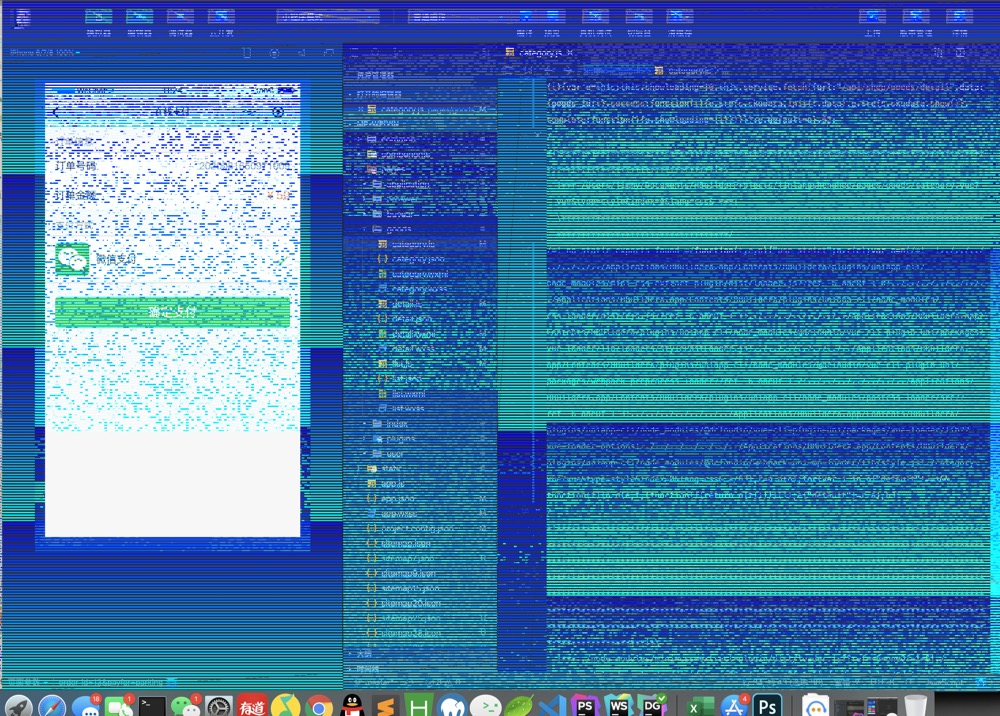Open Google Chrome from the Dock
The image size is (1000, 716).
coord(319,707)
